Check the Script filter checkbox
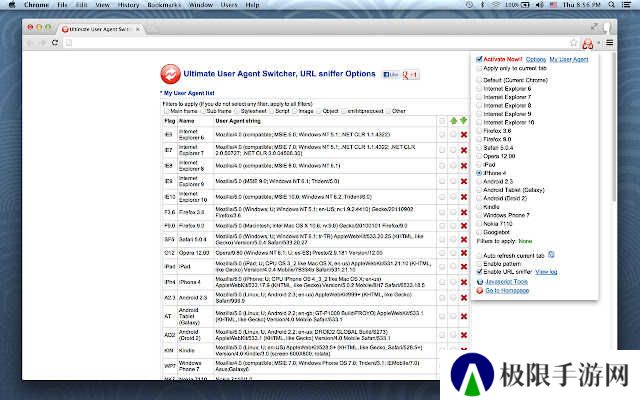Viewport: 640px width, 400px height. (x=271, y=111)
